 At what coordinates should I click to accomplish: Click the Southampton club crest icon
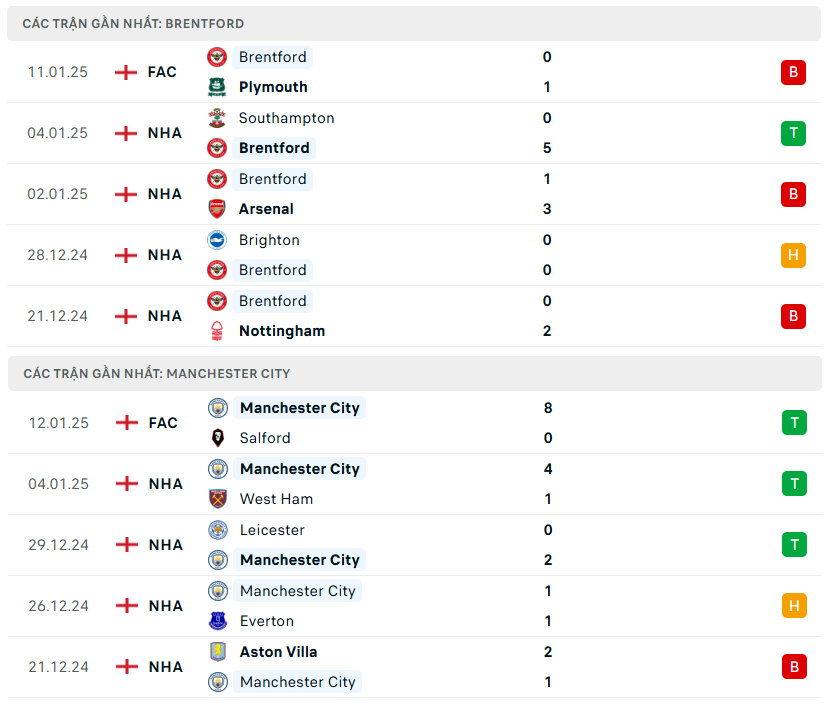(217, 118)
